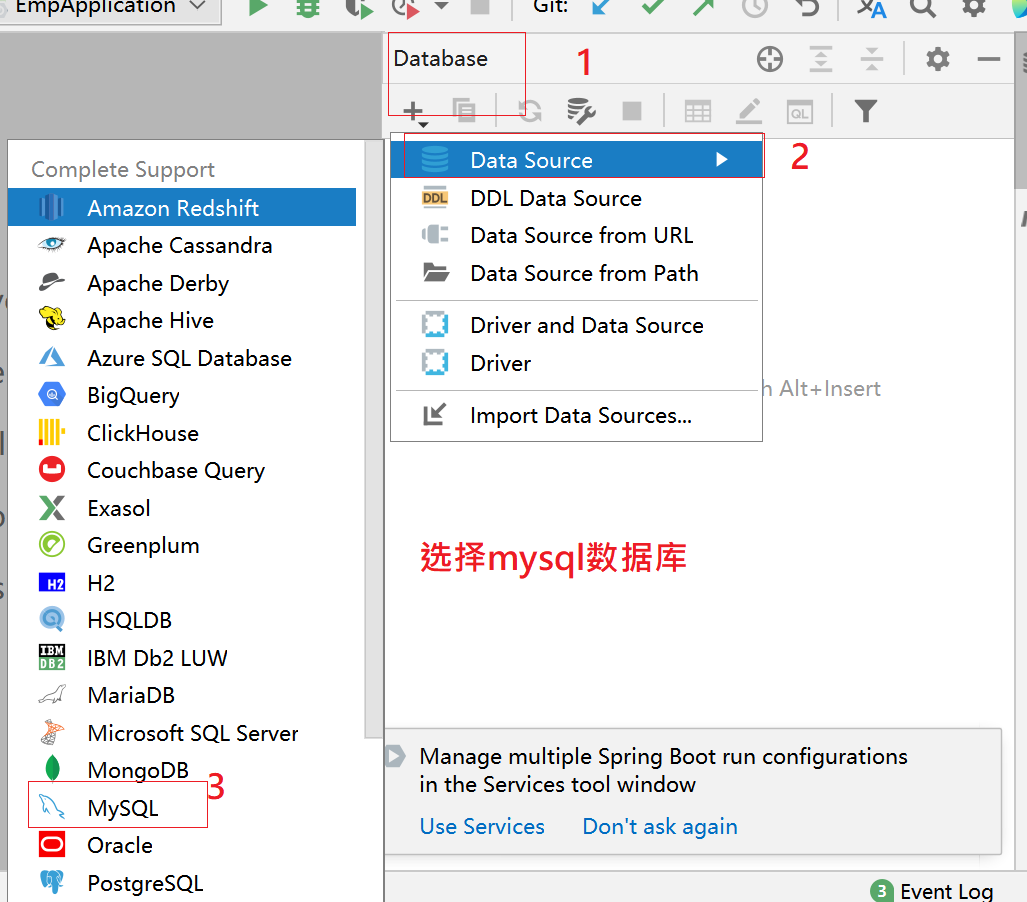The width and height of the screenshot is (1027, 902).
Task: Choose PostgreSQL from the database list
Action: click(x=145, y=883)
